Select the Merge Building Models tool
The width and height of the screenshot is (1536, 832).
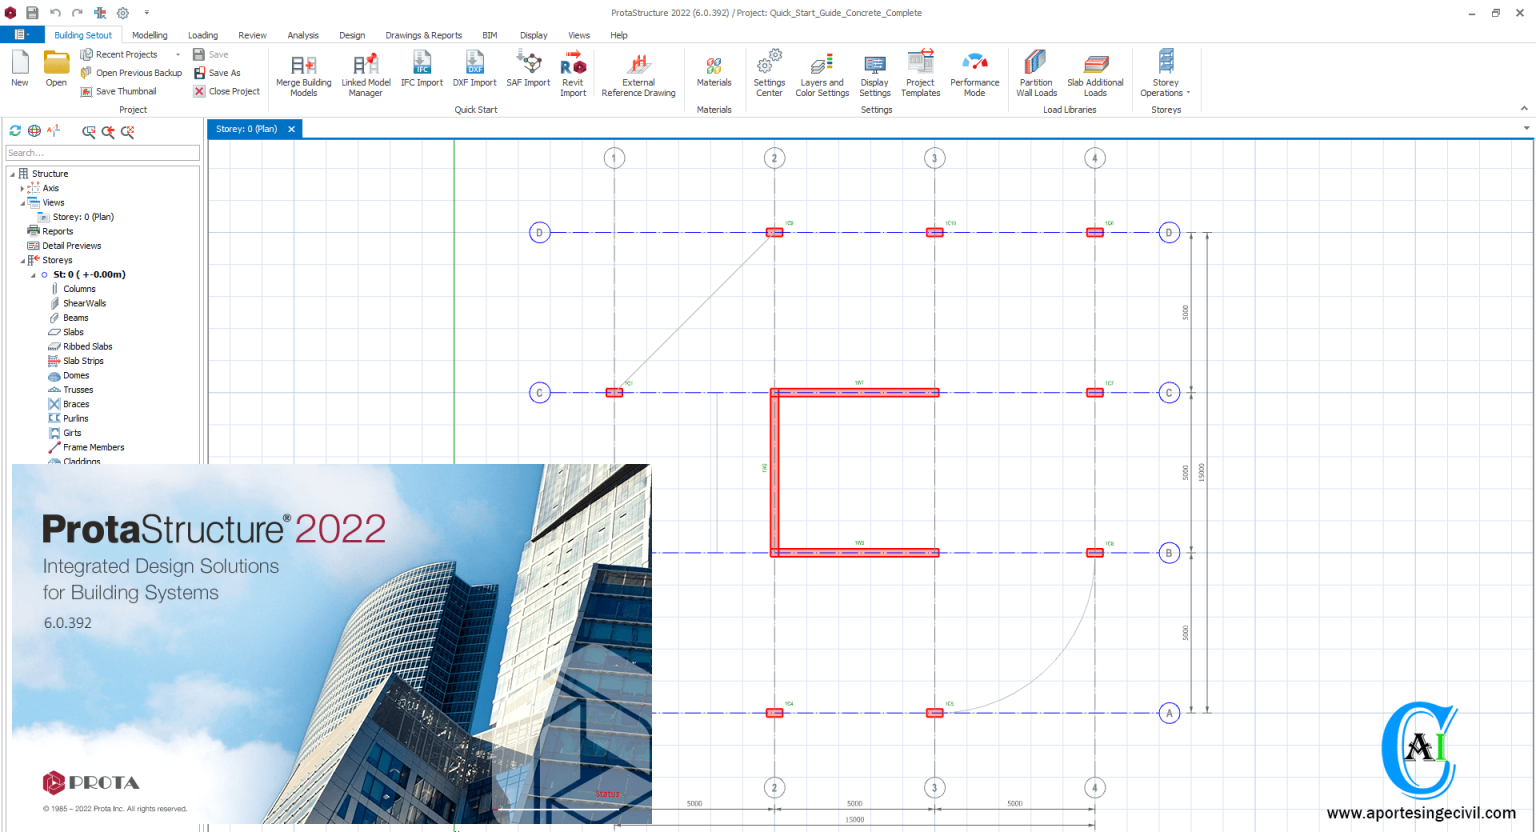(x=302, y=71)
